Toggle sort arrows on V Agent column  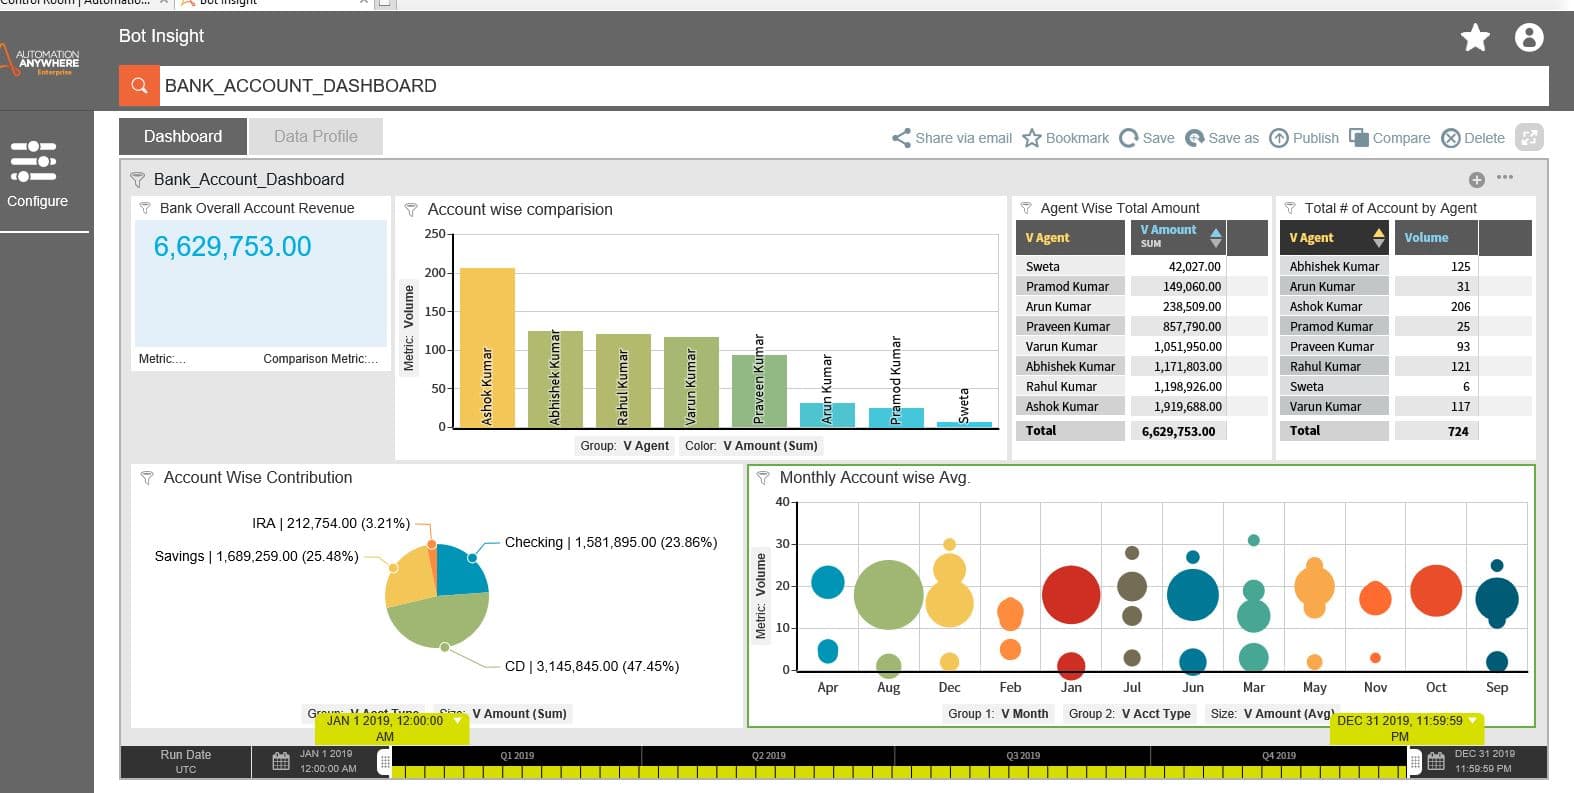click(1379, 238)
